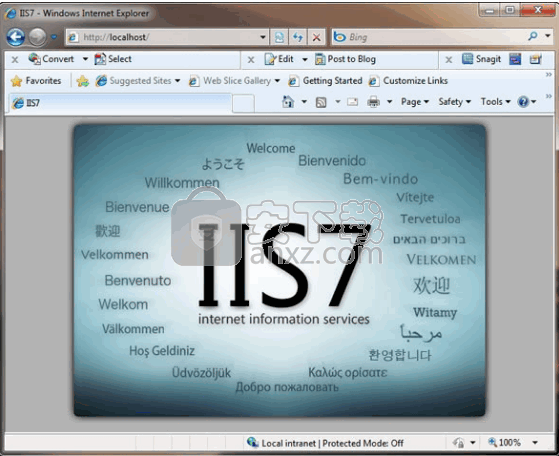Expand the Print dropdown arrow

pyautogui.click(x=390, y=102)
